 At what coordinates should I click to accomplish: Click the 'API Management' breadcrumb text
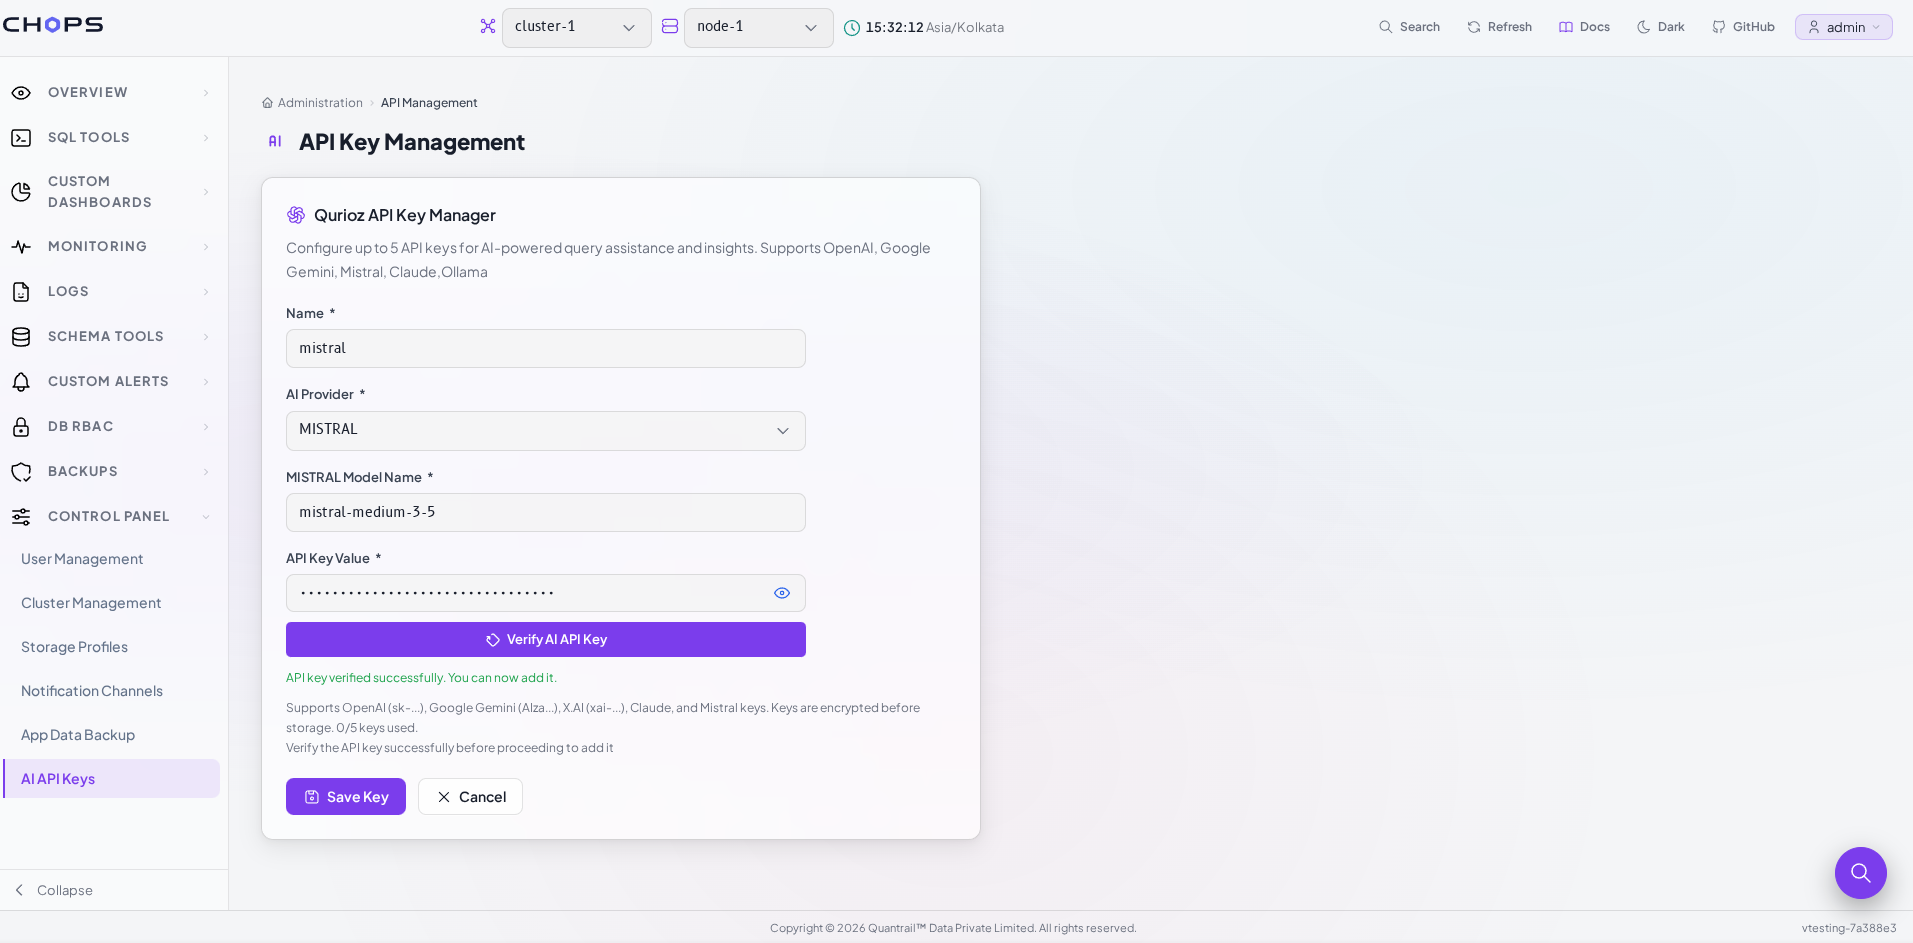point(429,103)
